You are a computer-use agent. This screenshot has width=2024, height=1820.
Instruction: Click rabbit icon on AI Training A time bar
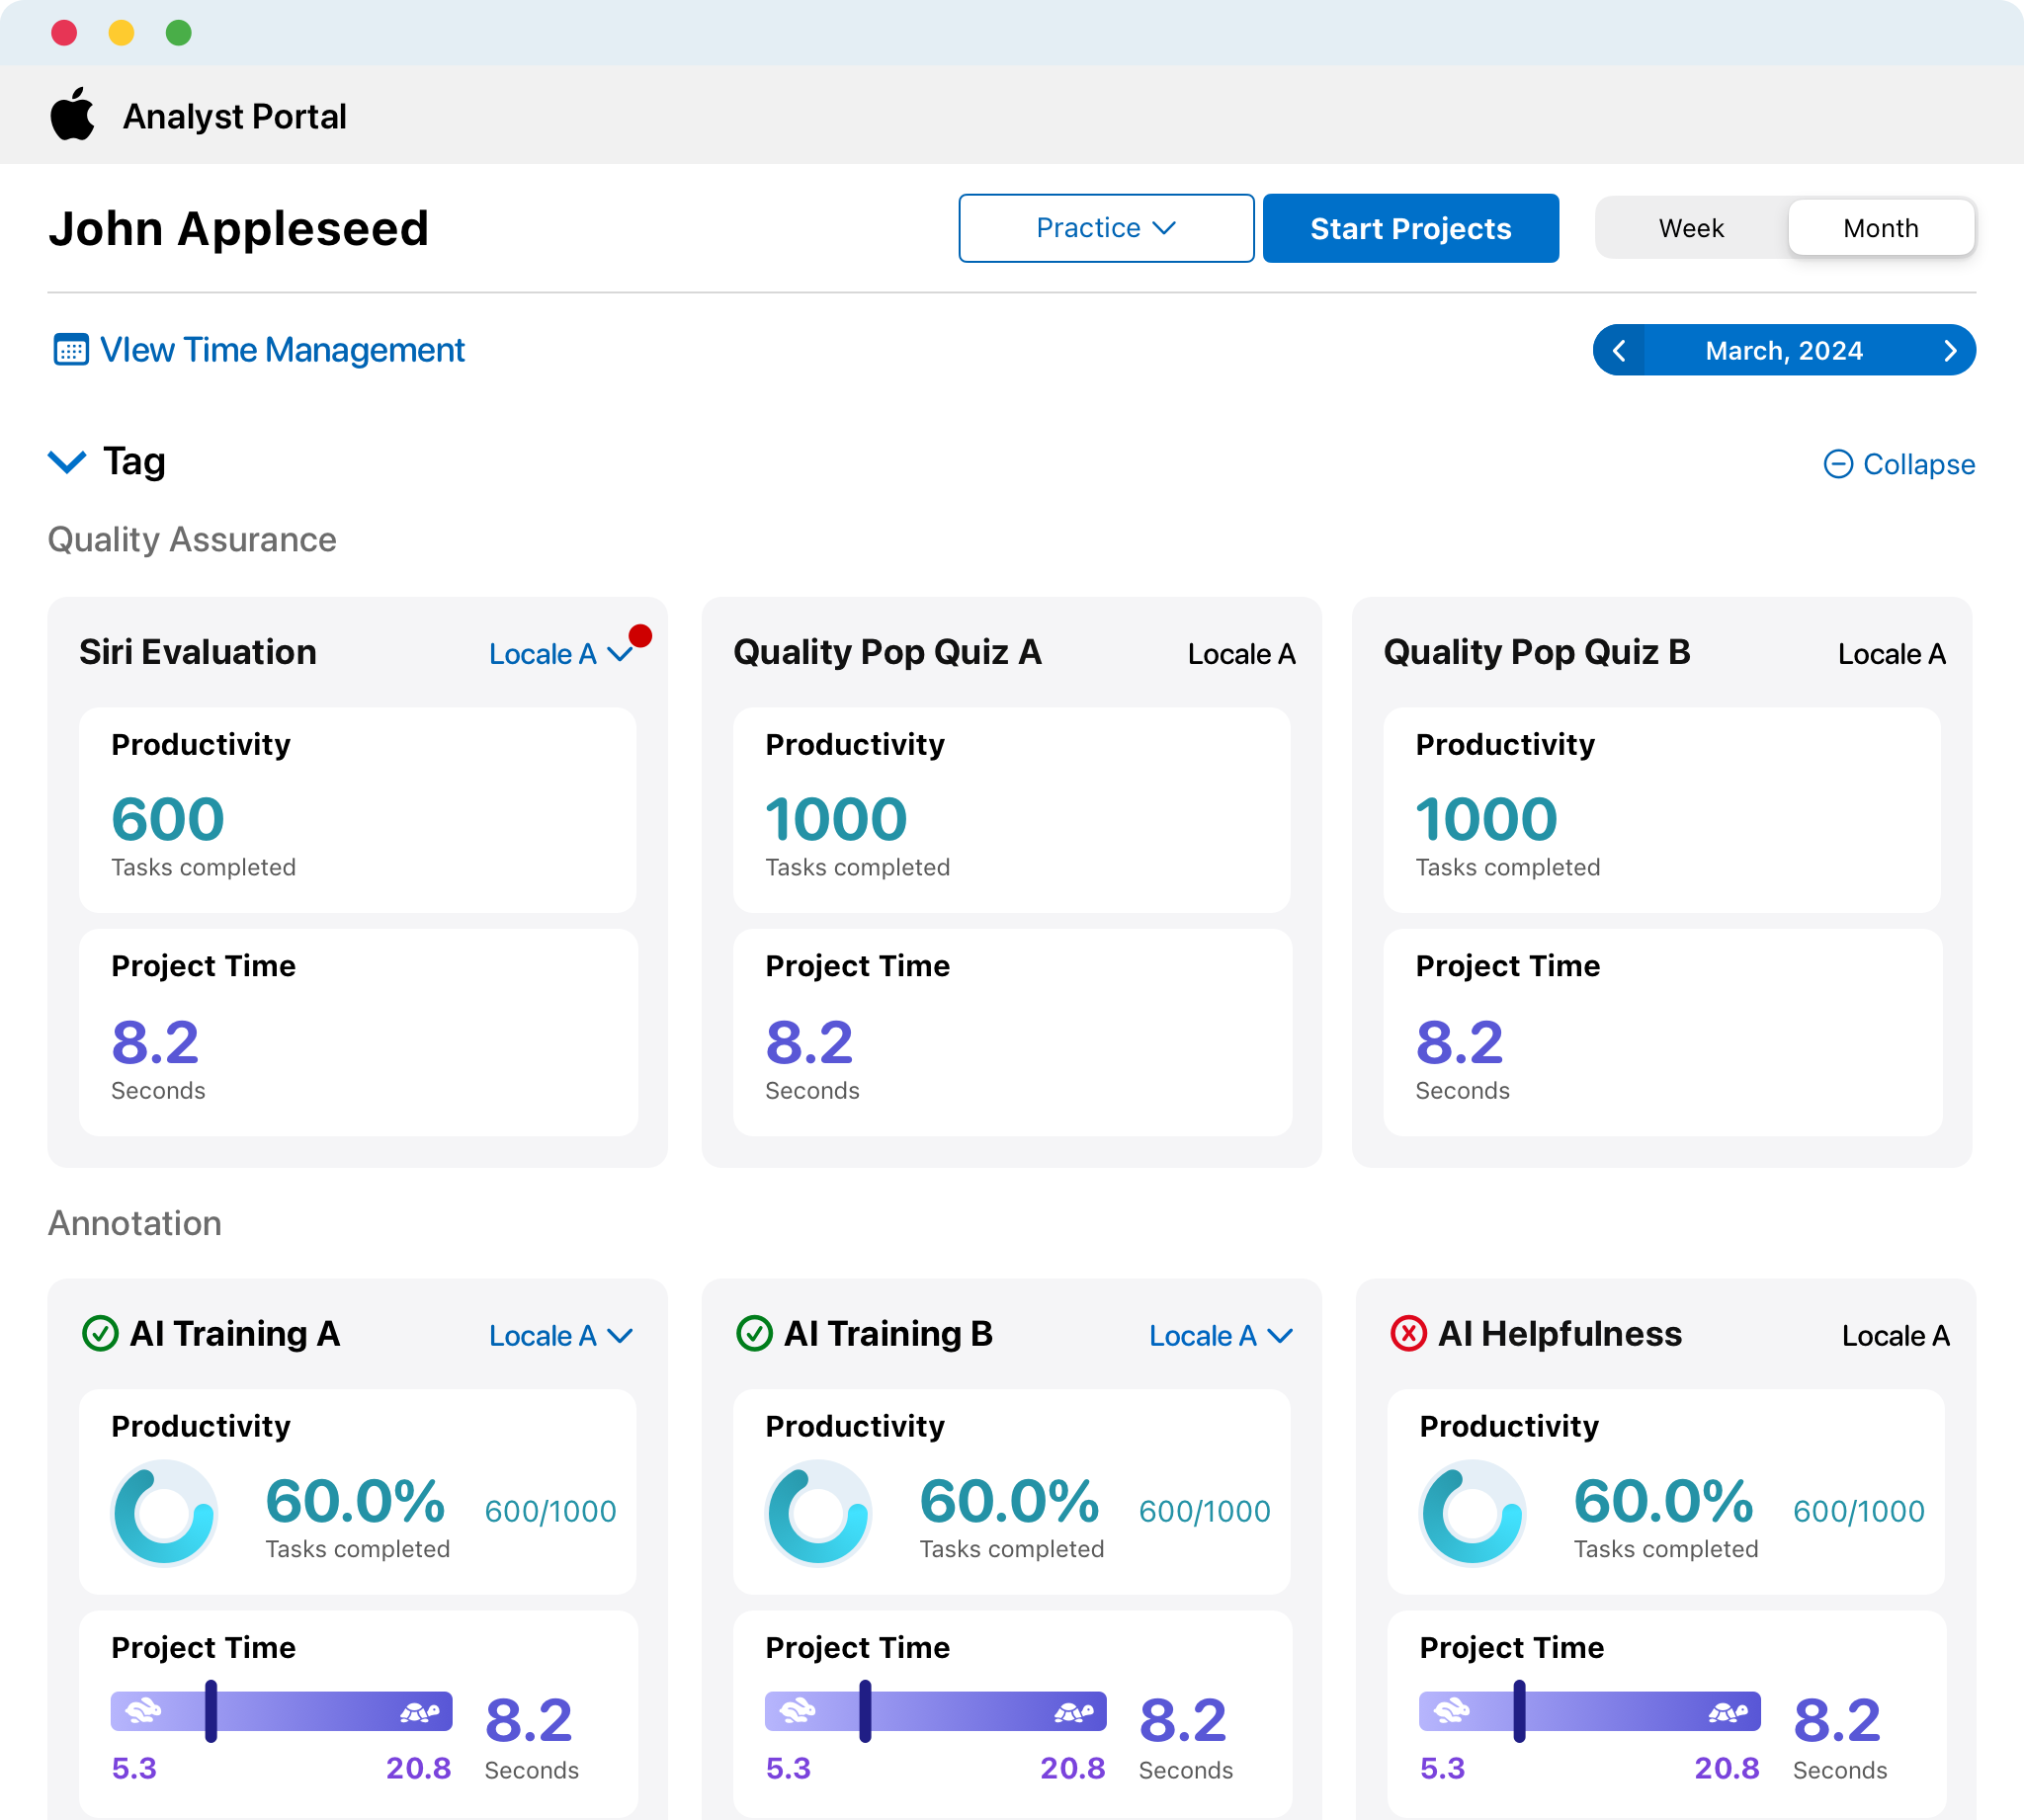click(144, 1711)
